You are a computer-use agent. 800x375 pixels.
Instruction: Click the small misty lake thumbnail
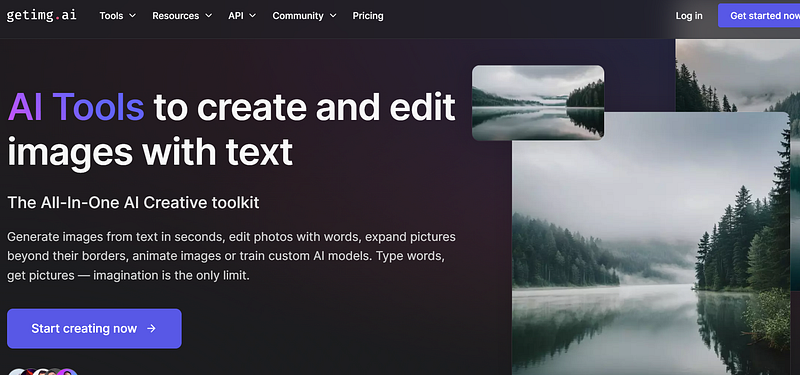(538, 103)
